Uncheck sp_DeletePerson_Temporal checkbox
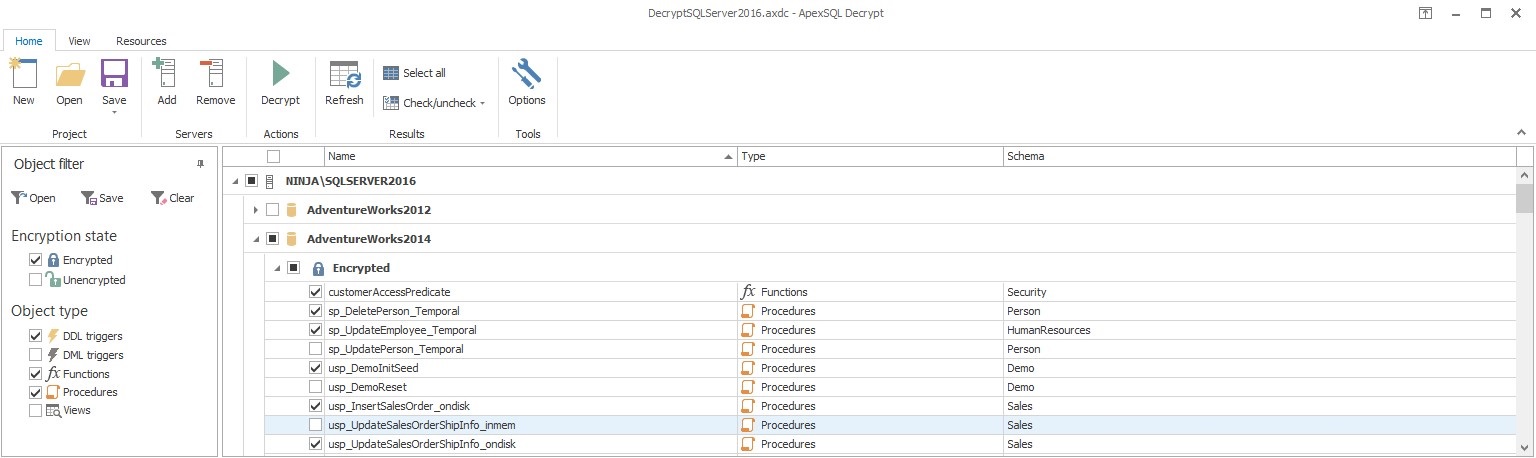This screenshot has height=458, width=1536. tap(316, 311)
